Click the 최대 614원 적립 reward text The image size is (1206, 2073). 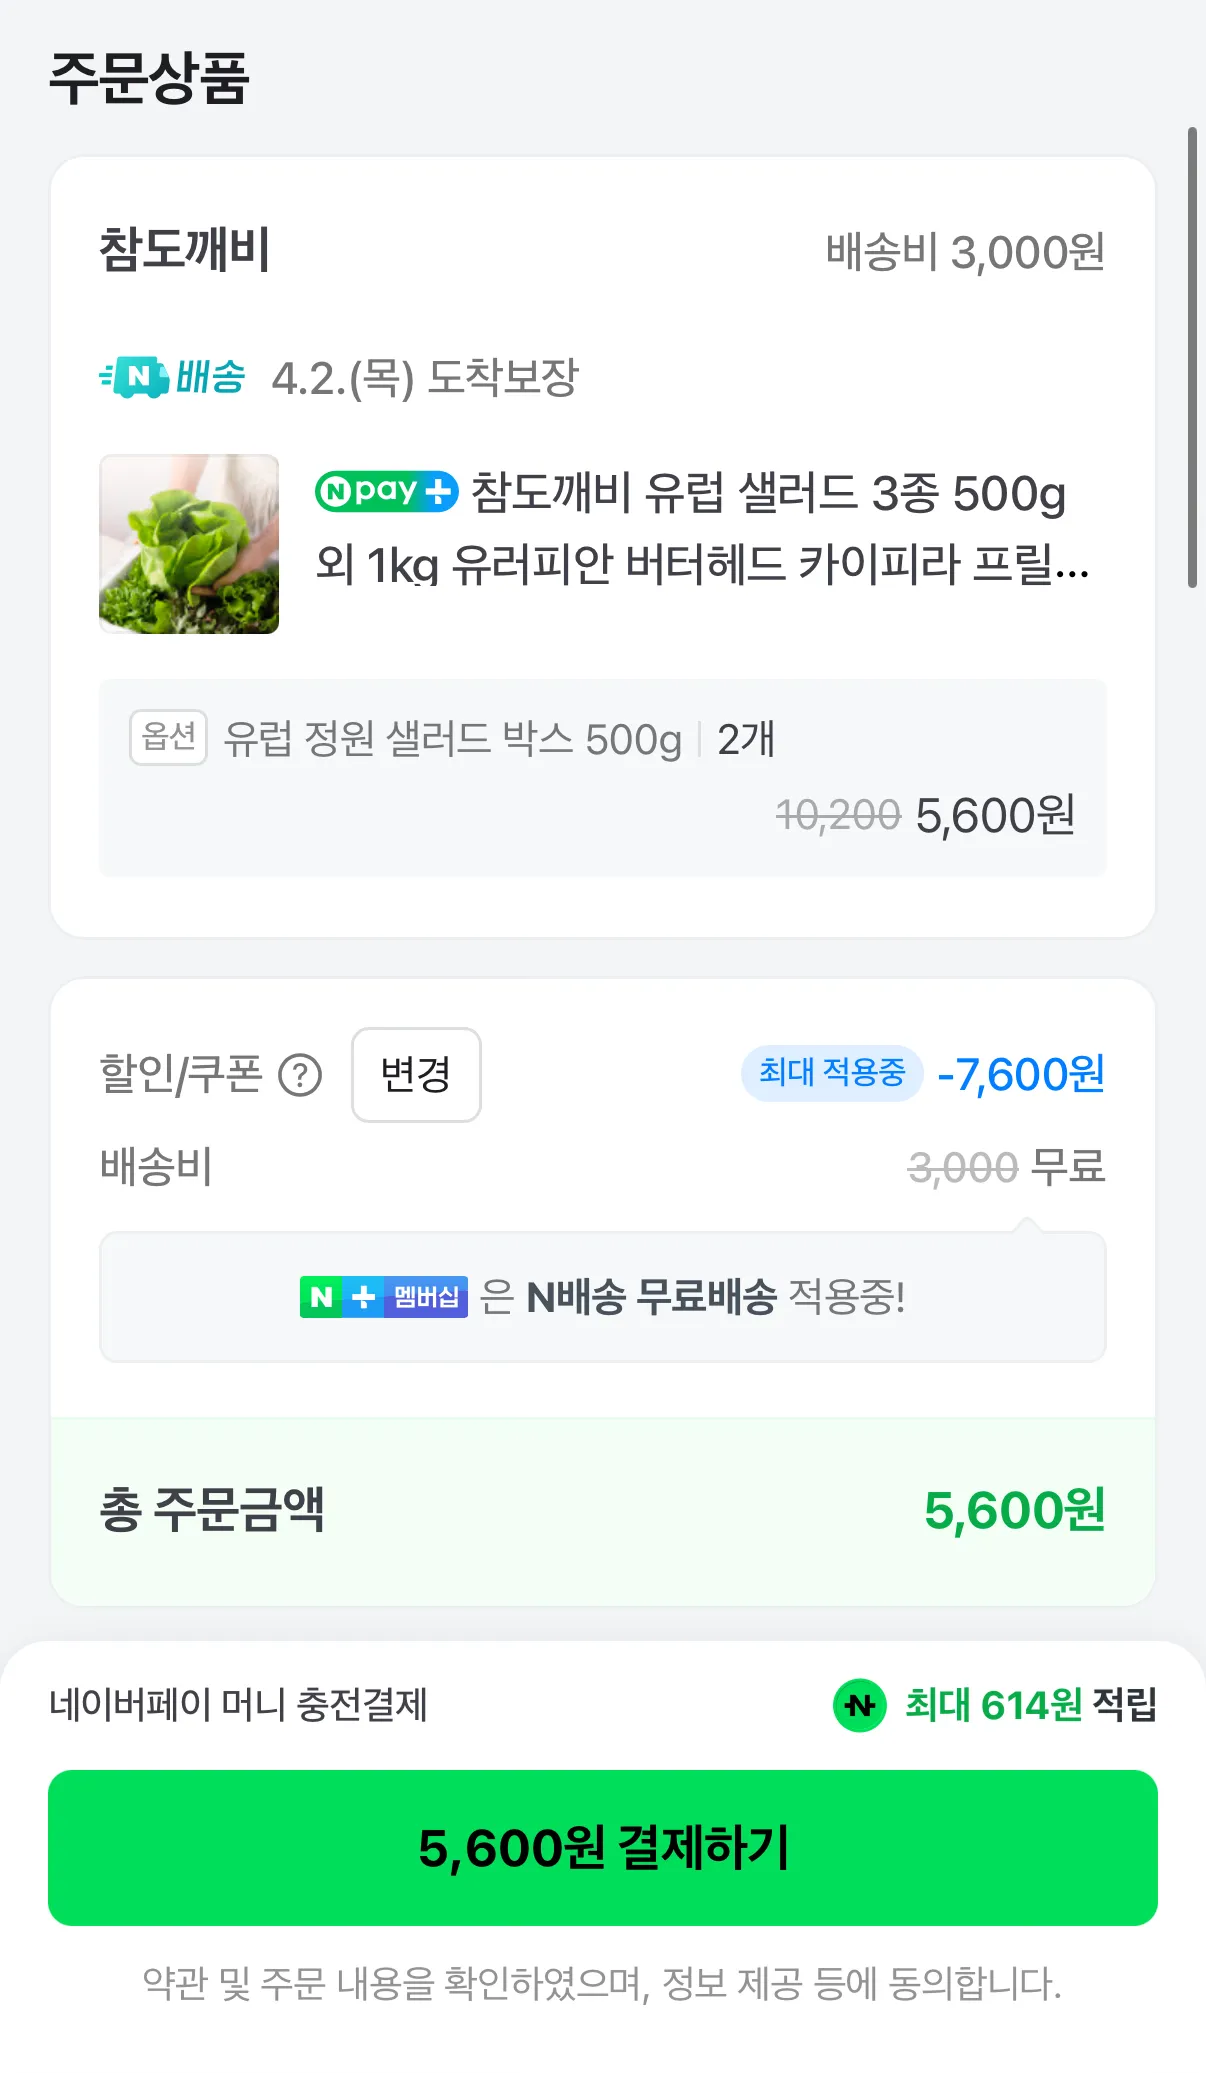pyautogui.click(x=1030, y=1705)
